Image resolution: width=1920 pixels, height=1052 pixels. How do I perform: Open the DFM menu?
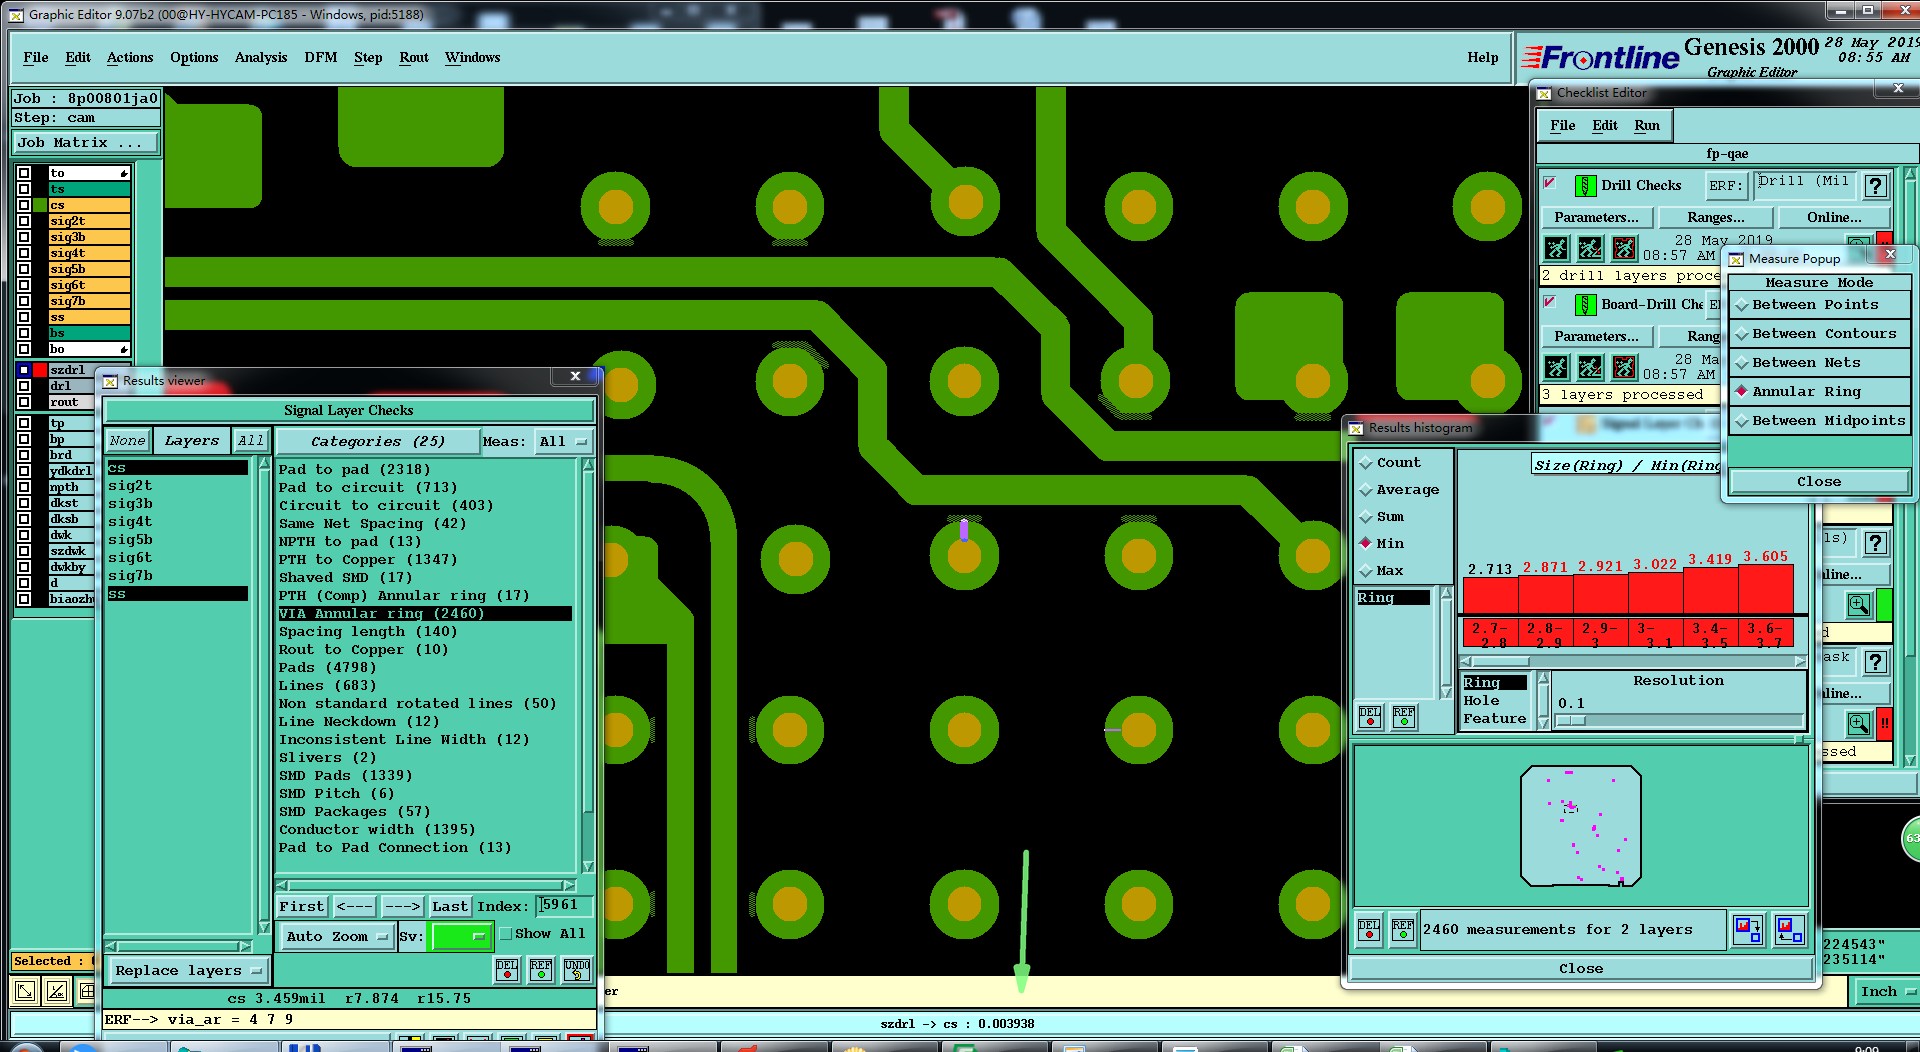point(320,57)
